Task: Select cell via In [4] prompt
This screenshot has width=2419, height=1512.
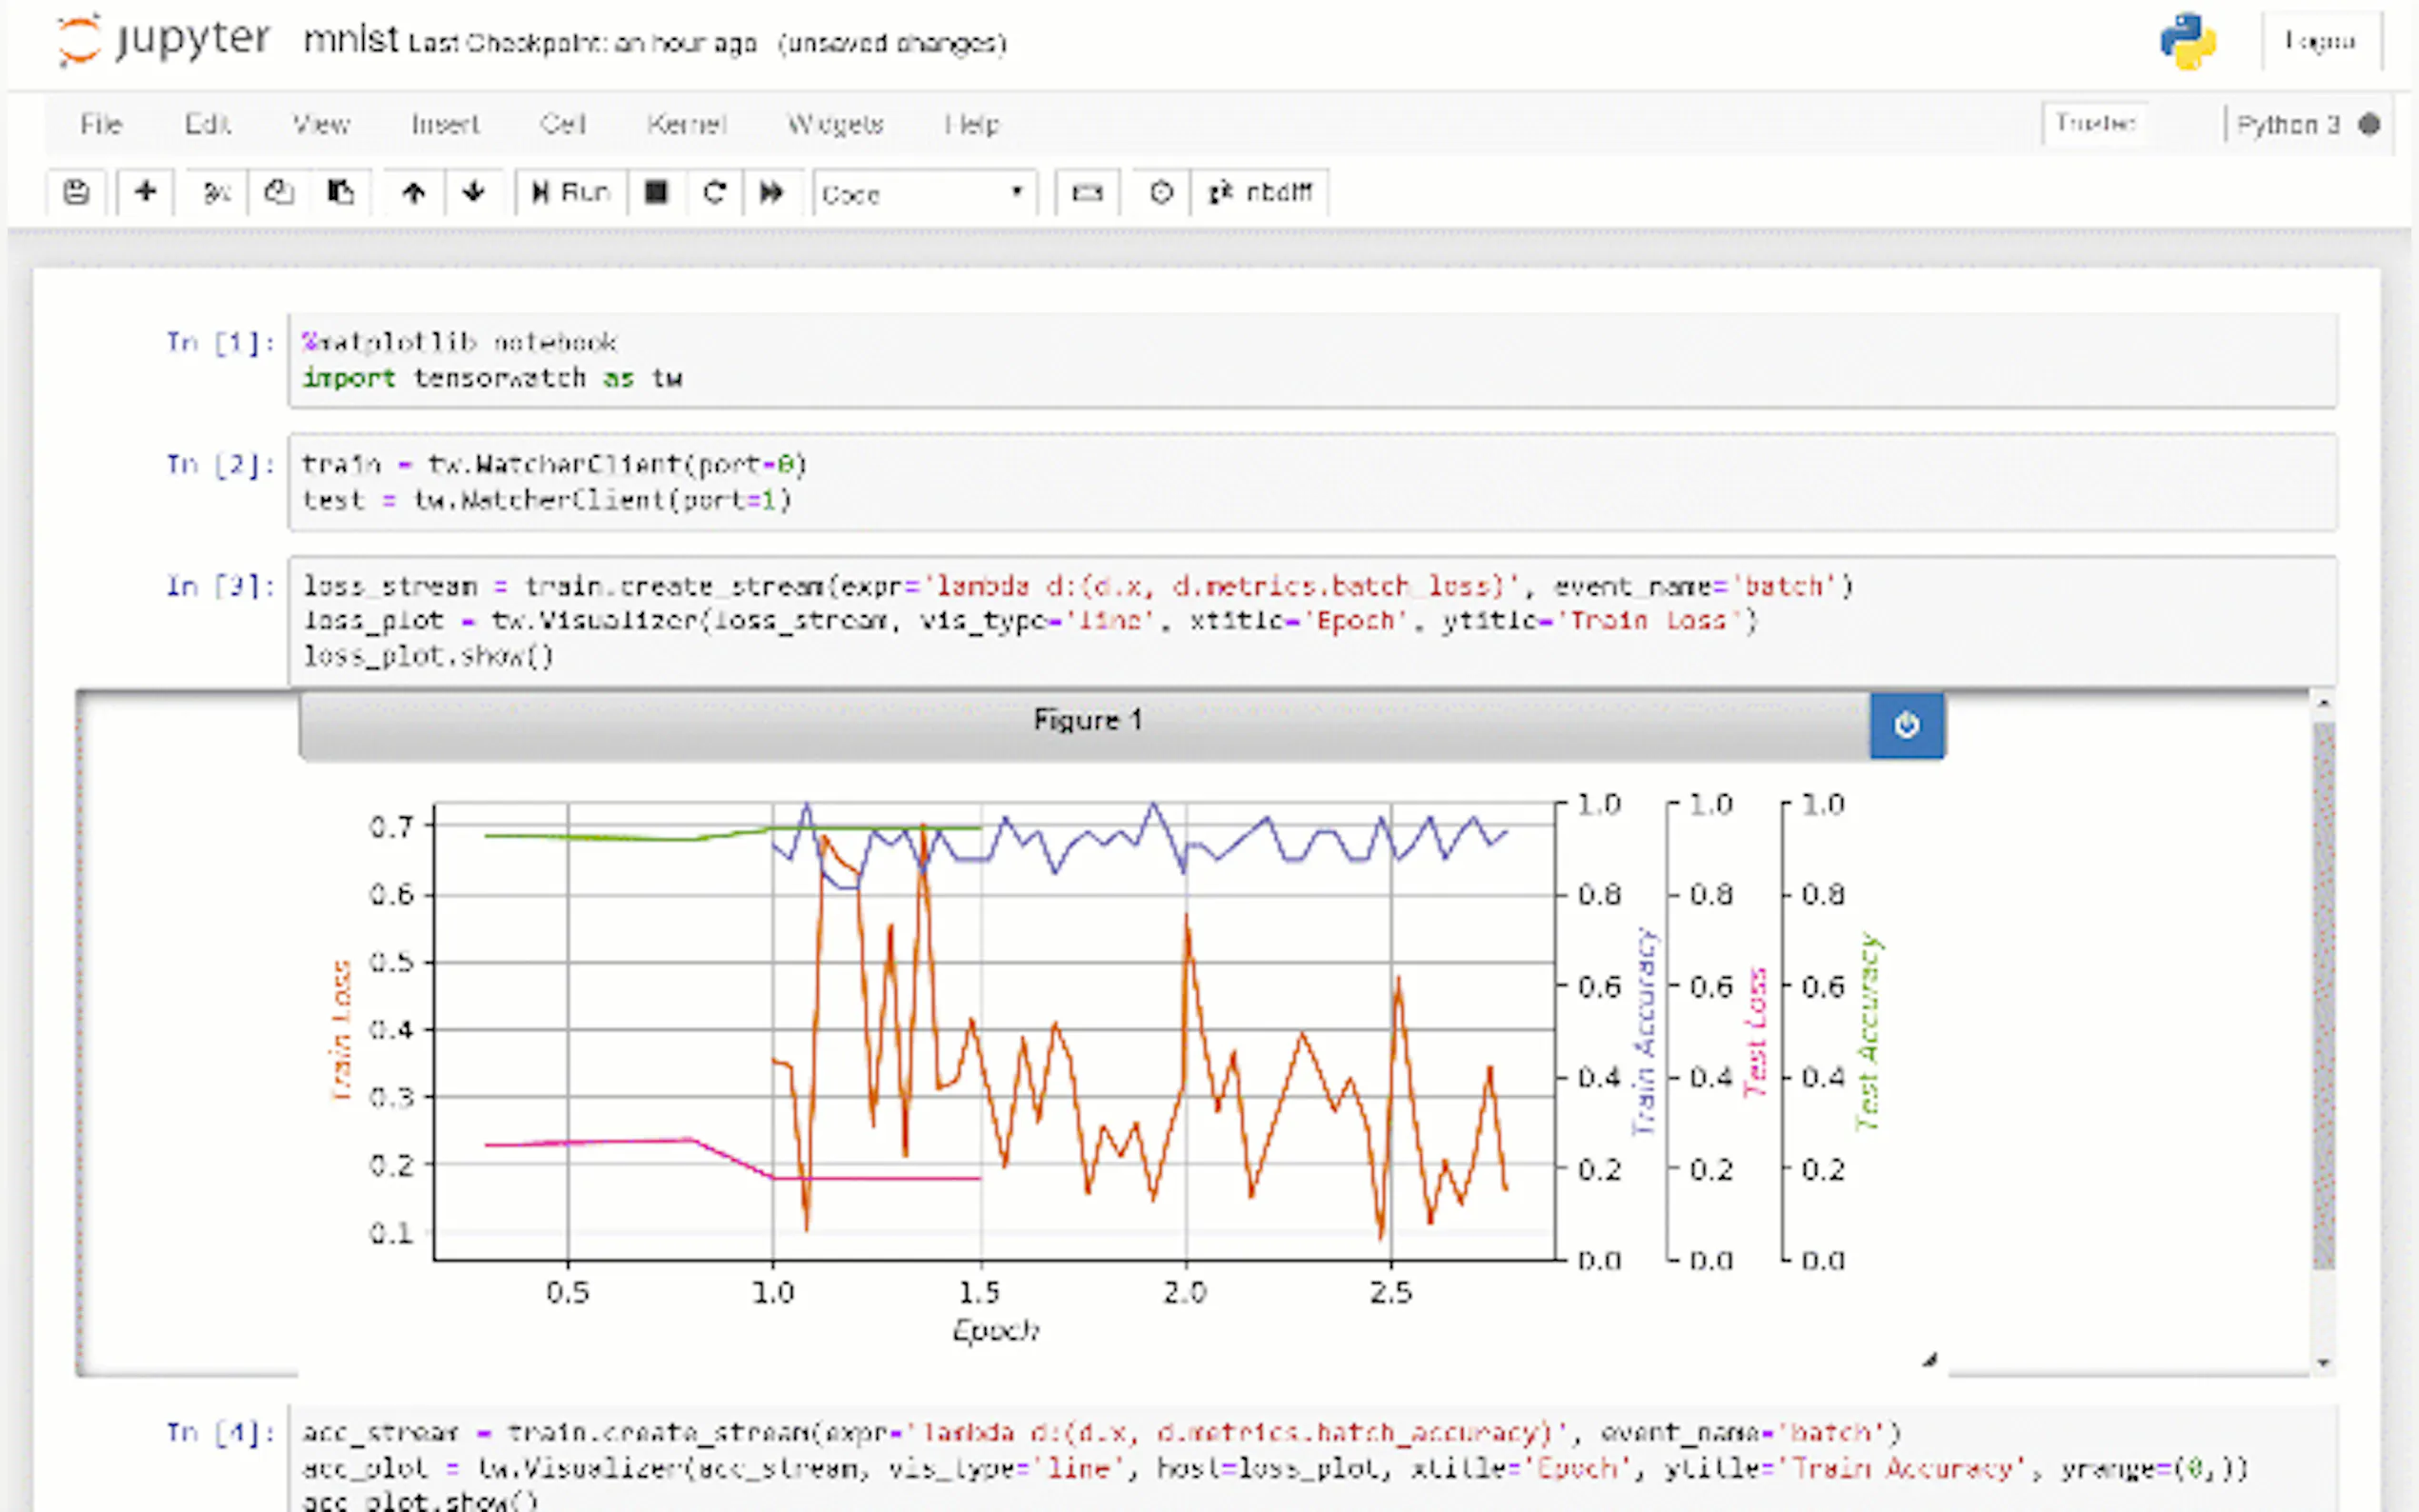Action: 220,1433
